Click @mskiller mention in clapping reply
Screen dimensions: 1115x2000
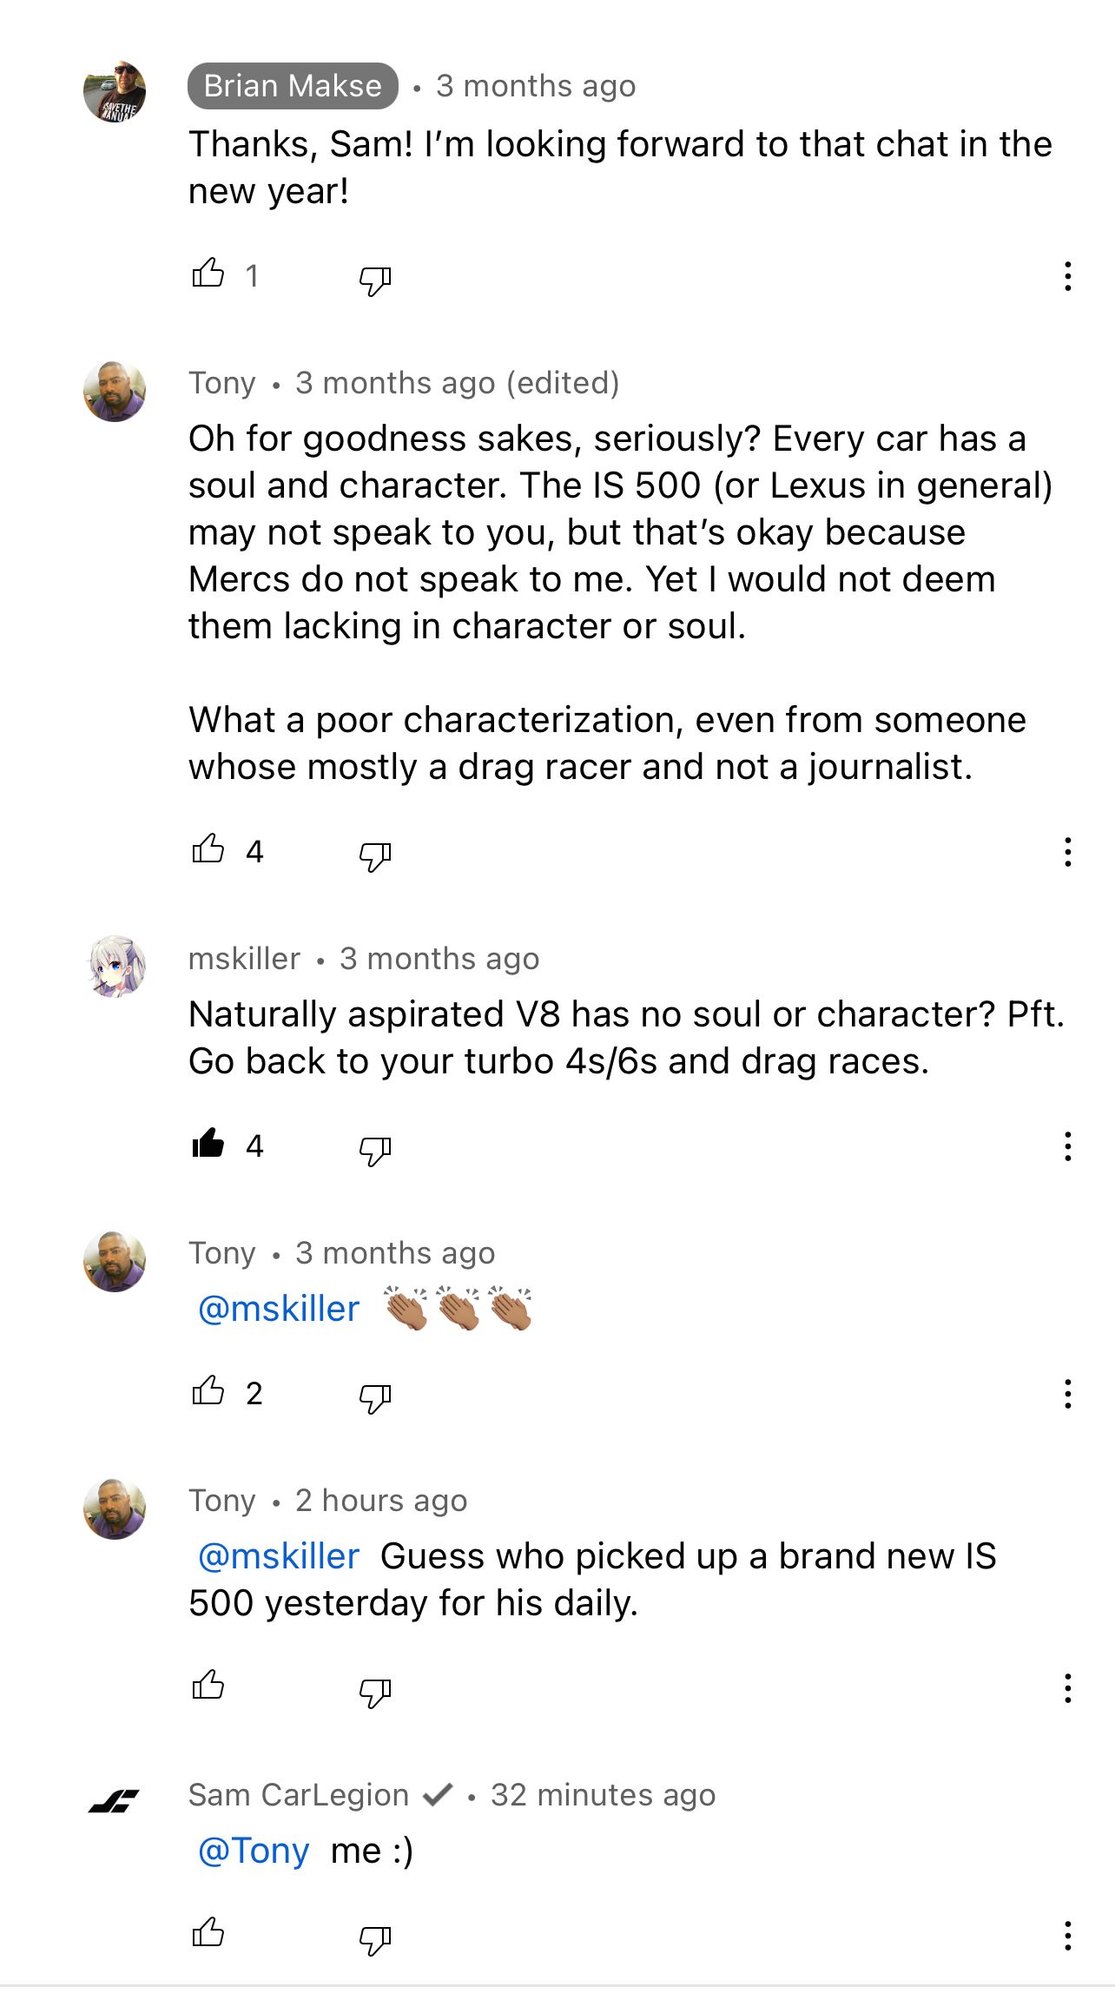[279, 1309]
